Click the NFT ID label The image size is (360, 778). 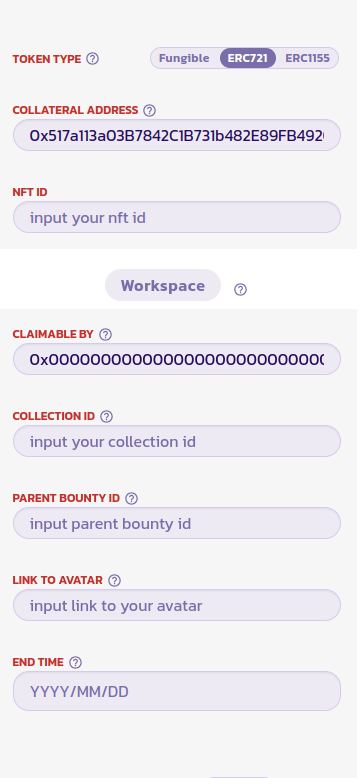30,192
